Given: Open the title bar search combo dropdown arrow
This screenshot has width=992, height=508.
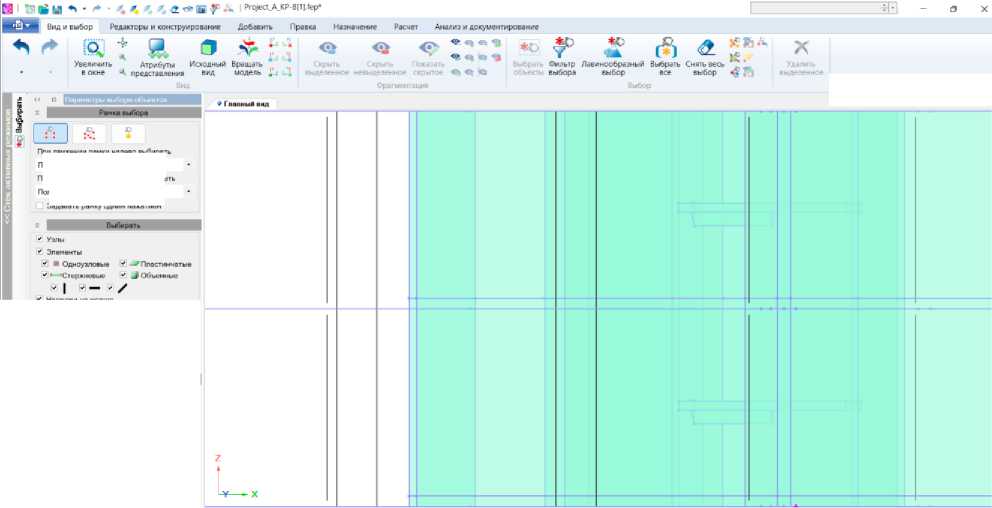Looking at the screenshot, I should click(x=893, y=8).
